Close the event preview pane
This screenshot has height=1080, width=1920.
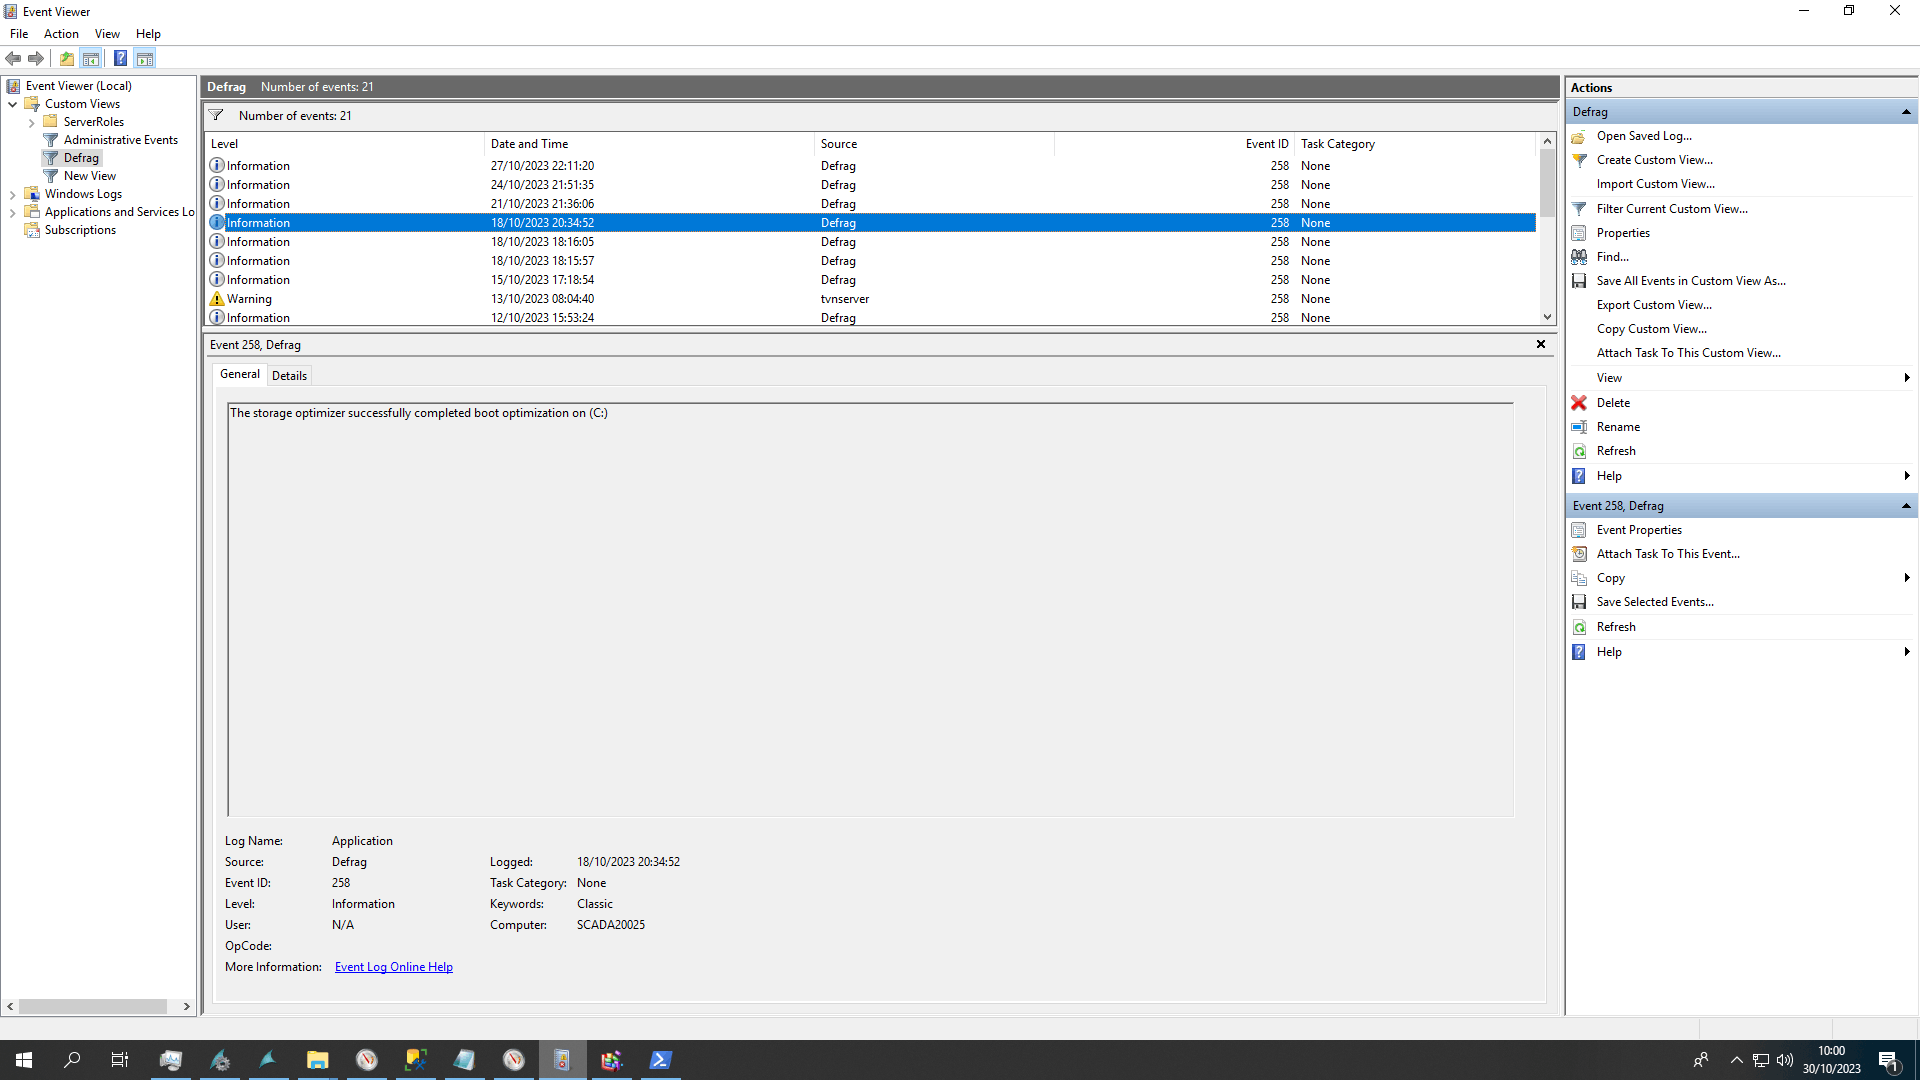(x=1541, y=344)
